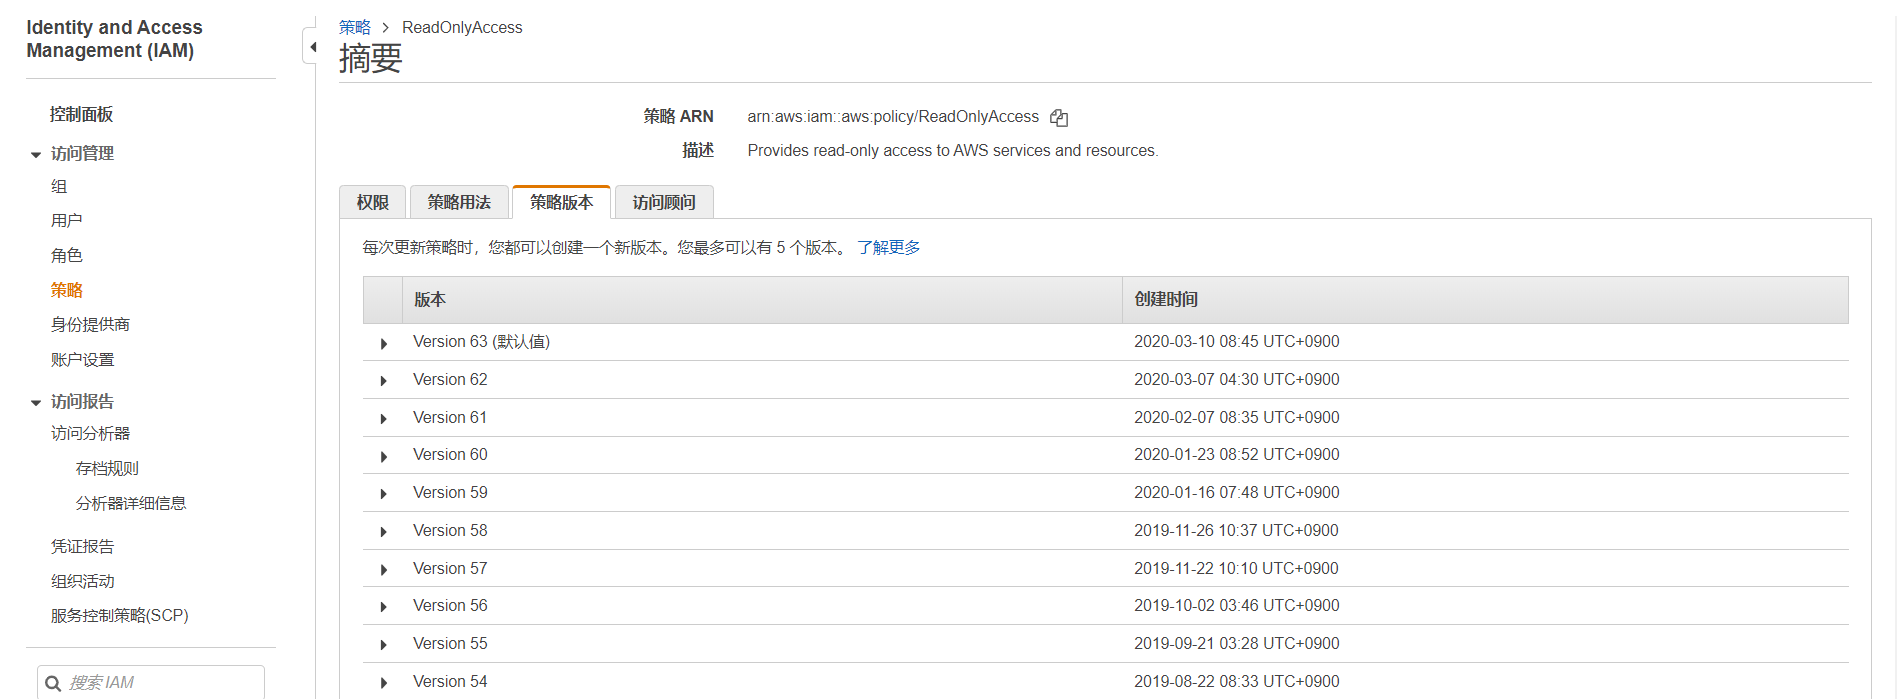
Task: Navigate to 用户 in the sidebar
Action: coord(66,220)
